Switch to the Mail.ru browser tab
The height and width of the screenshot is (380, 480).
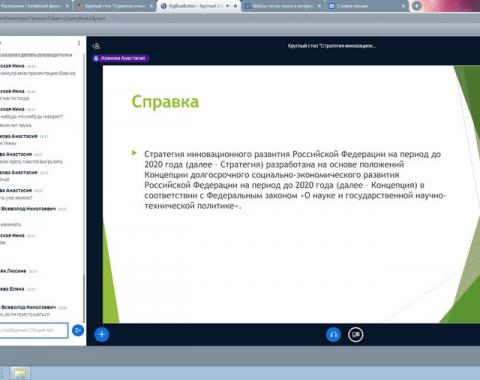pos(282,6)
